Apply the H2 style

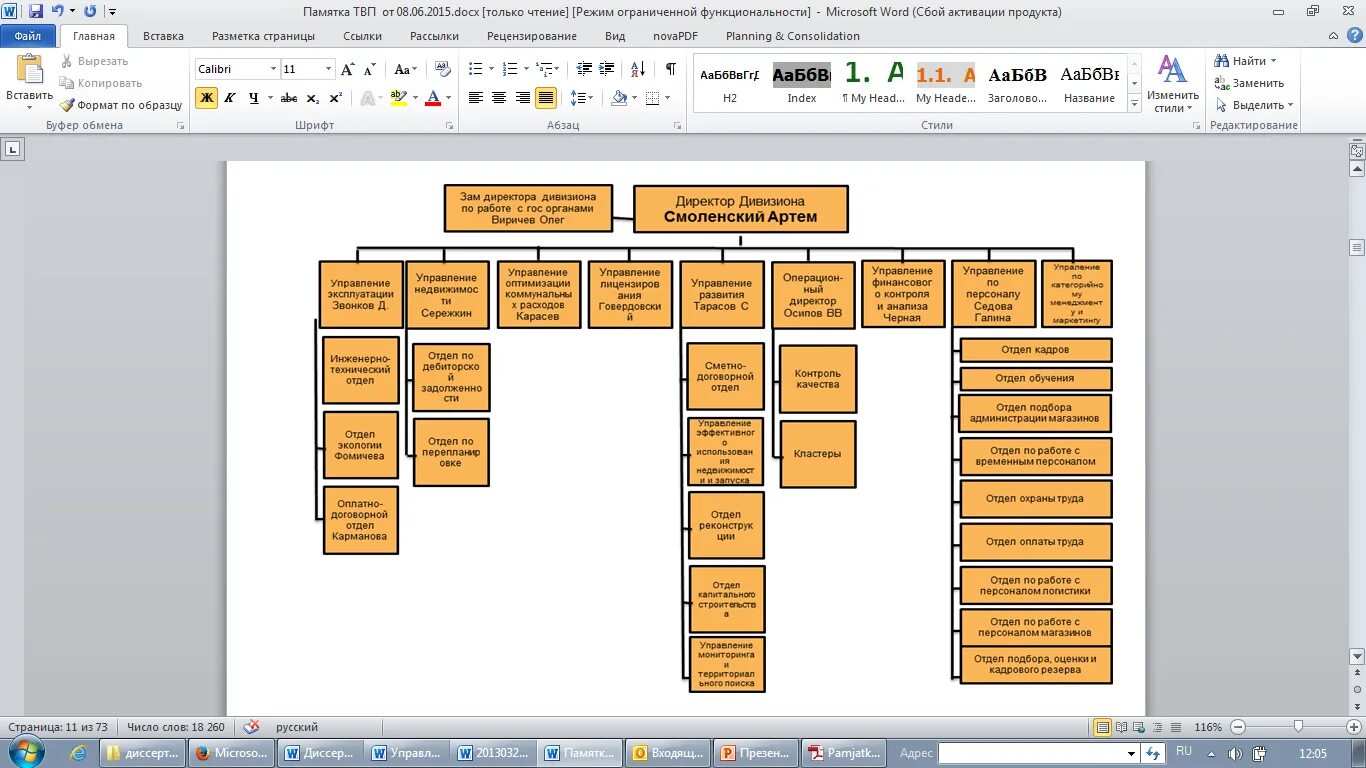point(730,83)
